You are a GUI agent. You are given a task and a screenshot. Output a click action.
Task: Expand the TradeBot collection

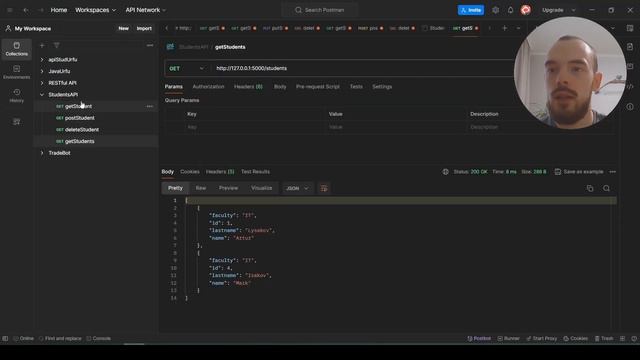[42, 153]
